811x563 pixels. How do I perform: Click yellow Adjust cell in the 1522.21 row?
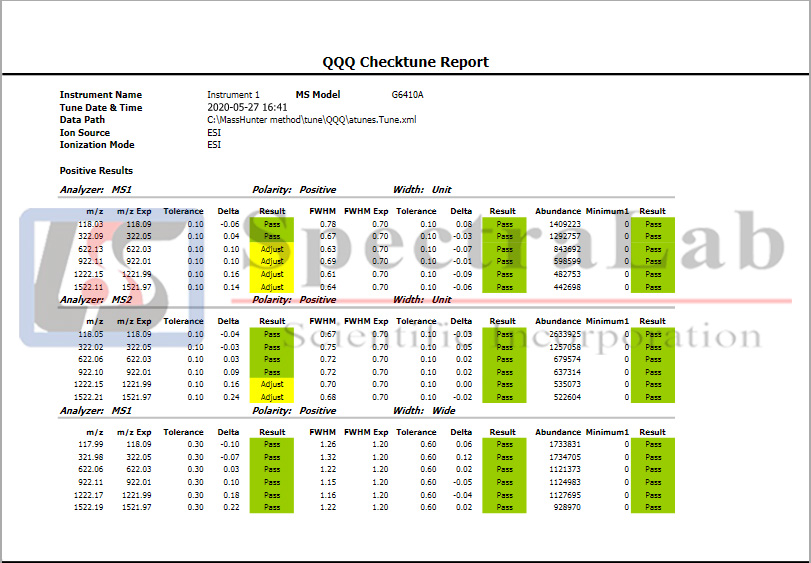coord(272,397)
